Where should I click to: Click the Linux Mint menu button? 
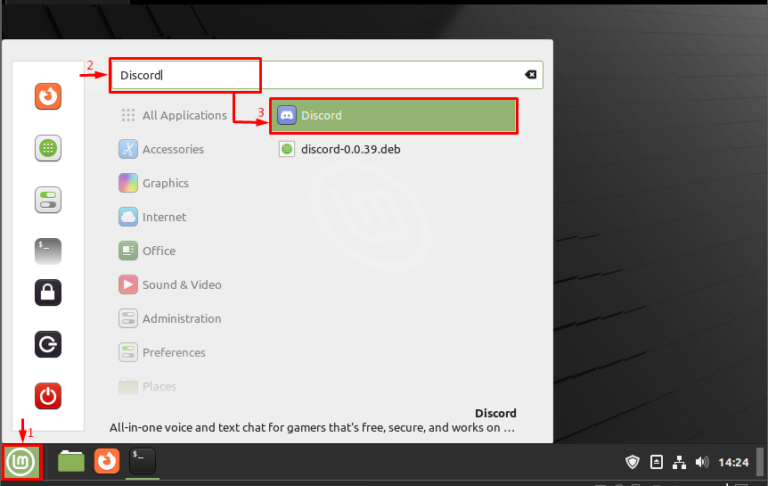pos(21,462)
